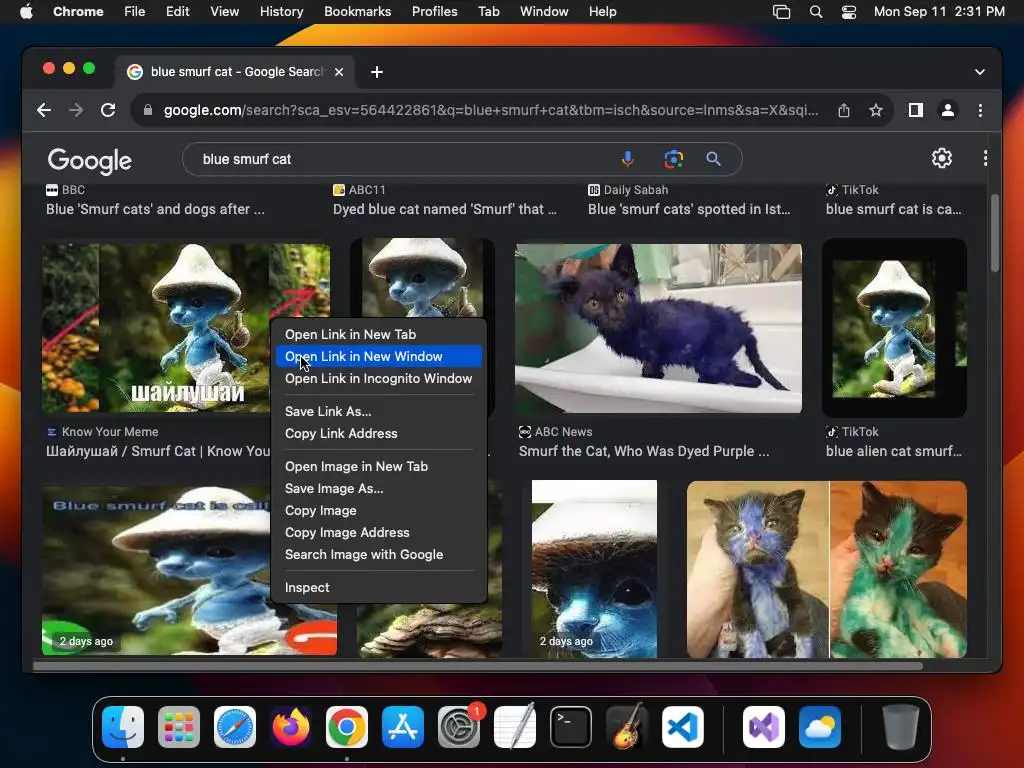Open the blue and green kittens thumbnail
The image size is (1024, 768).
point(827,569)
